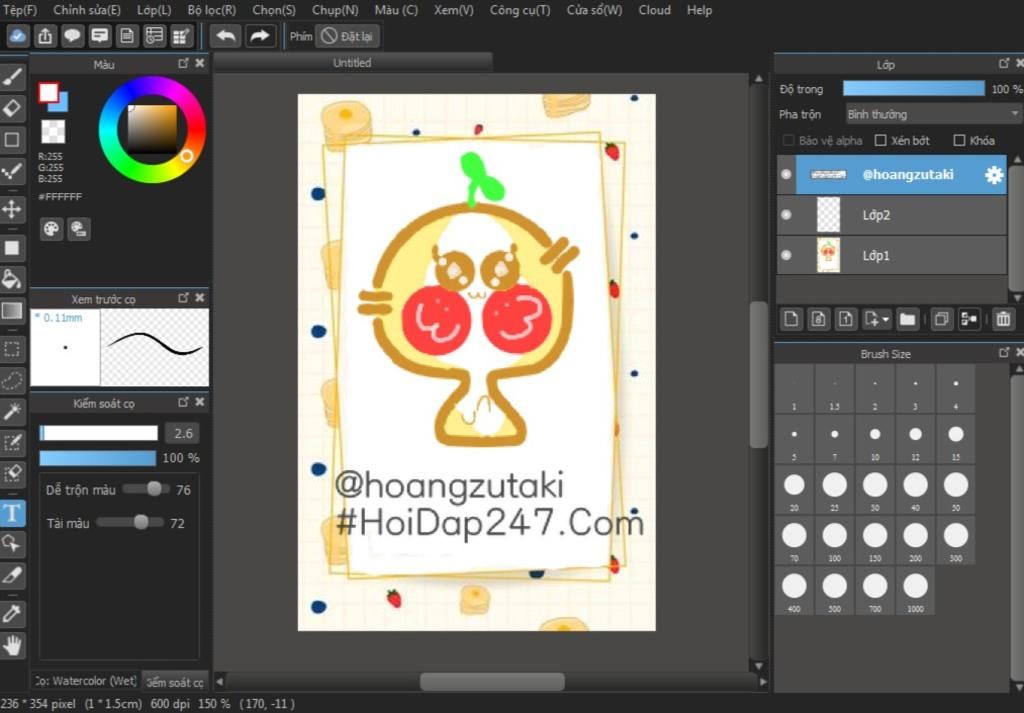This screenshot has width=1024, height=713.
Task: Enable the Khóa checkbox
Action: [959, 140]
